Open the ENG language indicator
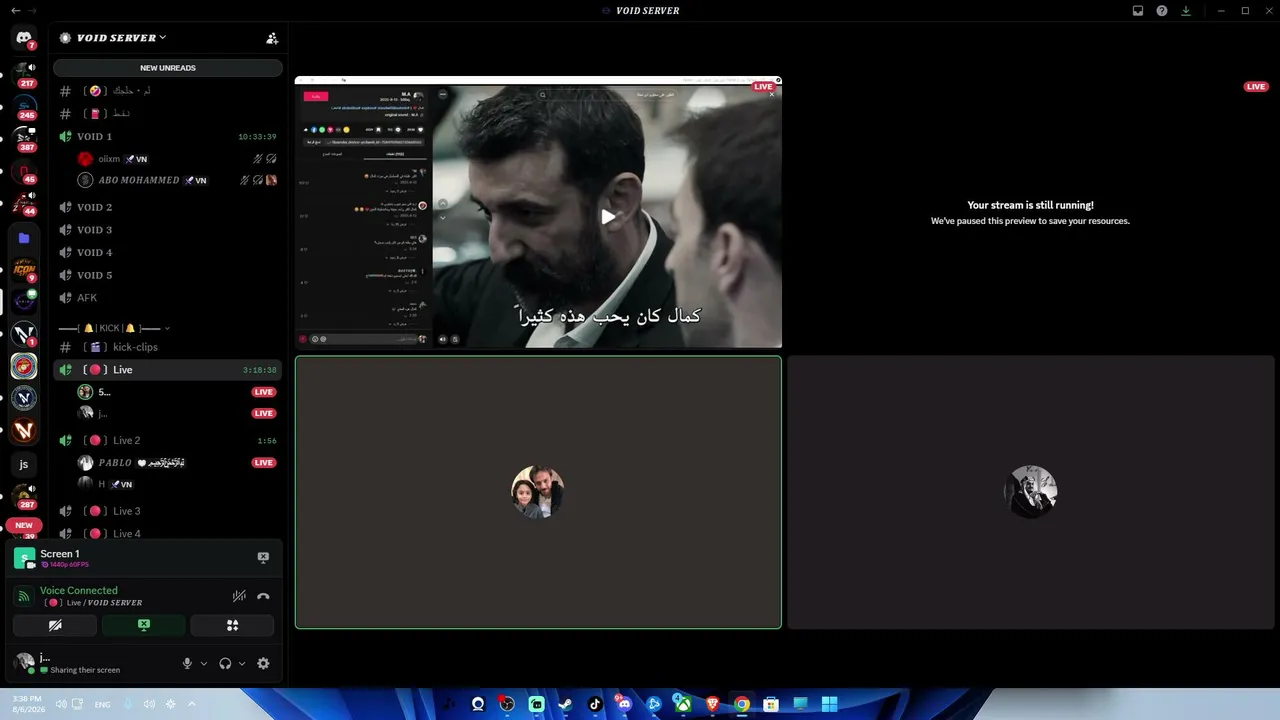Screen dimensions: 1280x720 (102, 704)
